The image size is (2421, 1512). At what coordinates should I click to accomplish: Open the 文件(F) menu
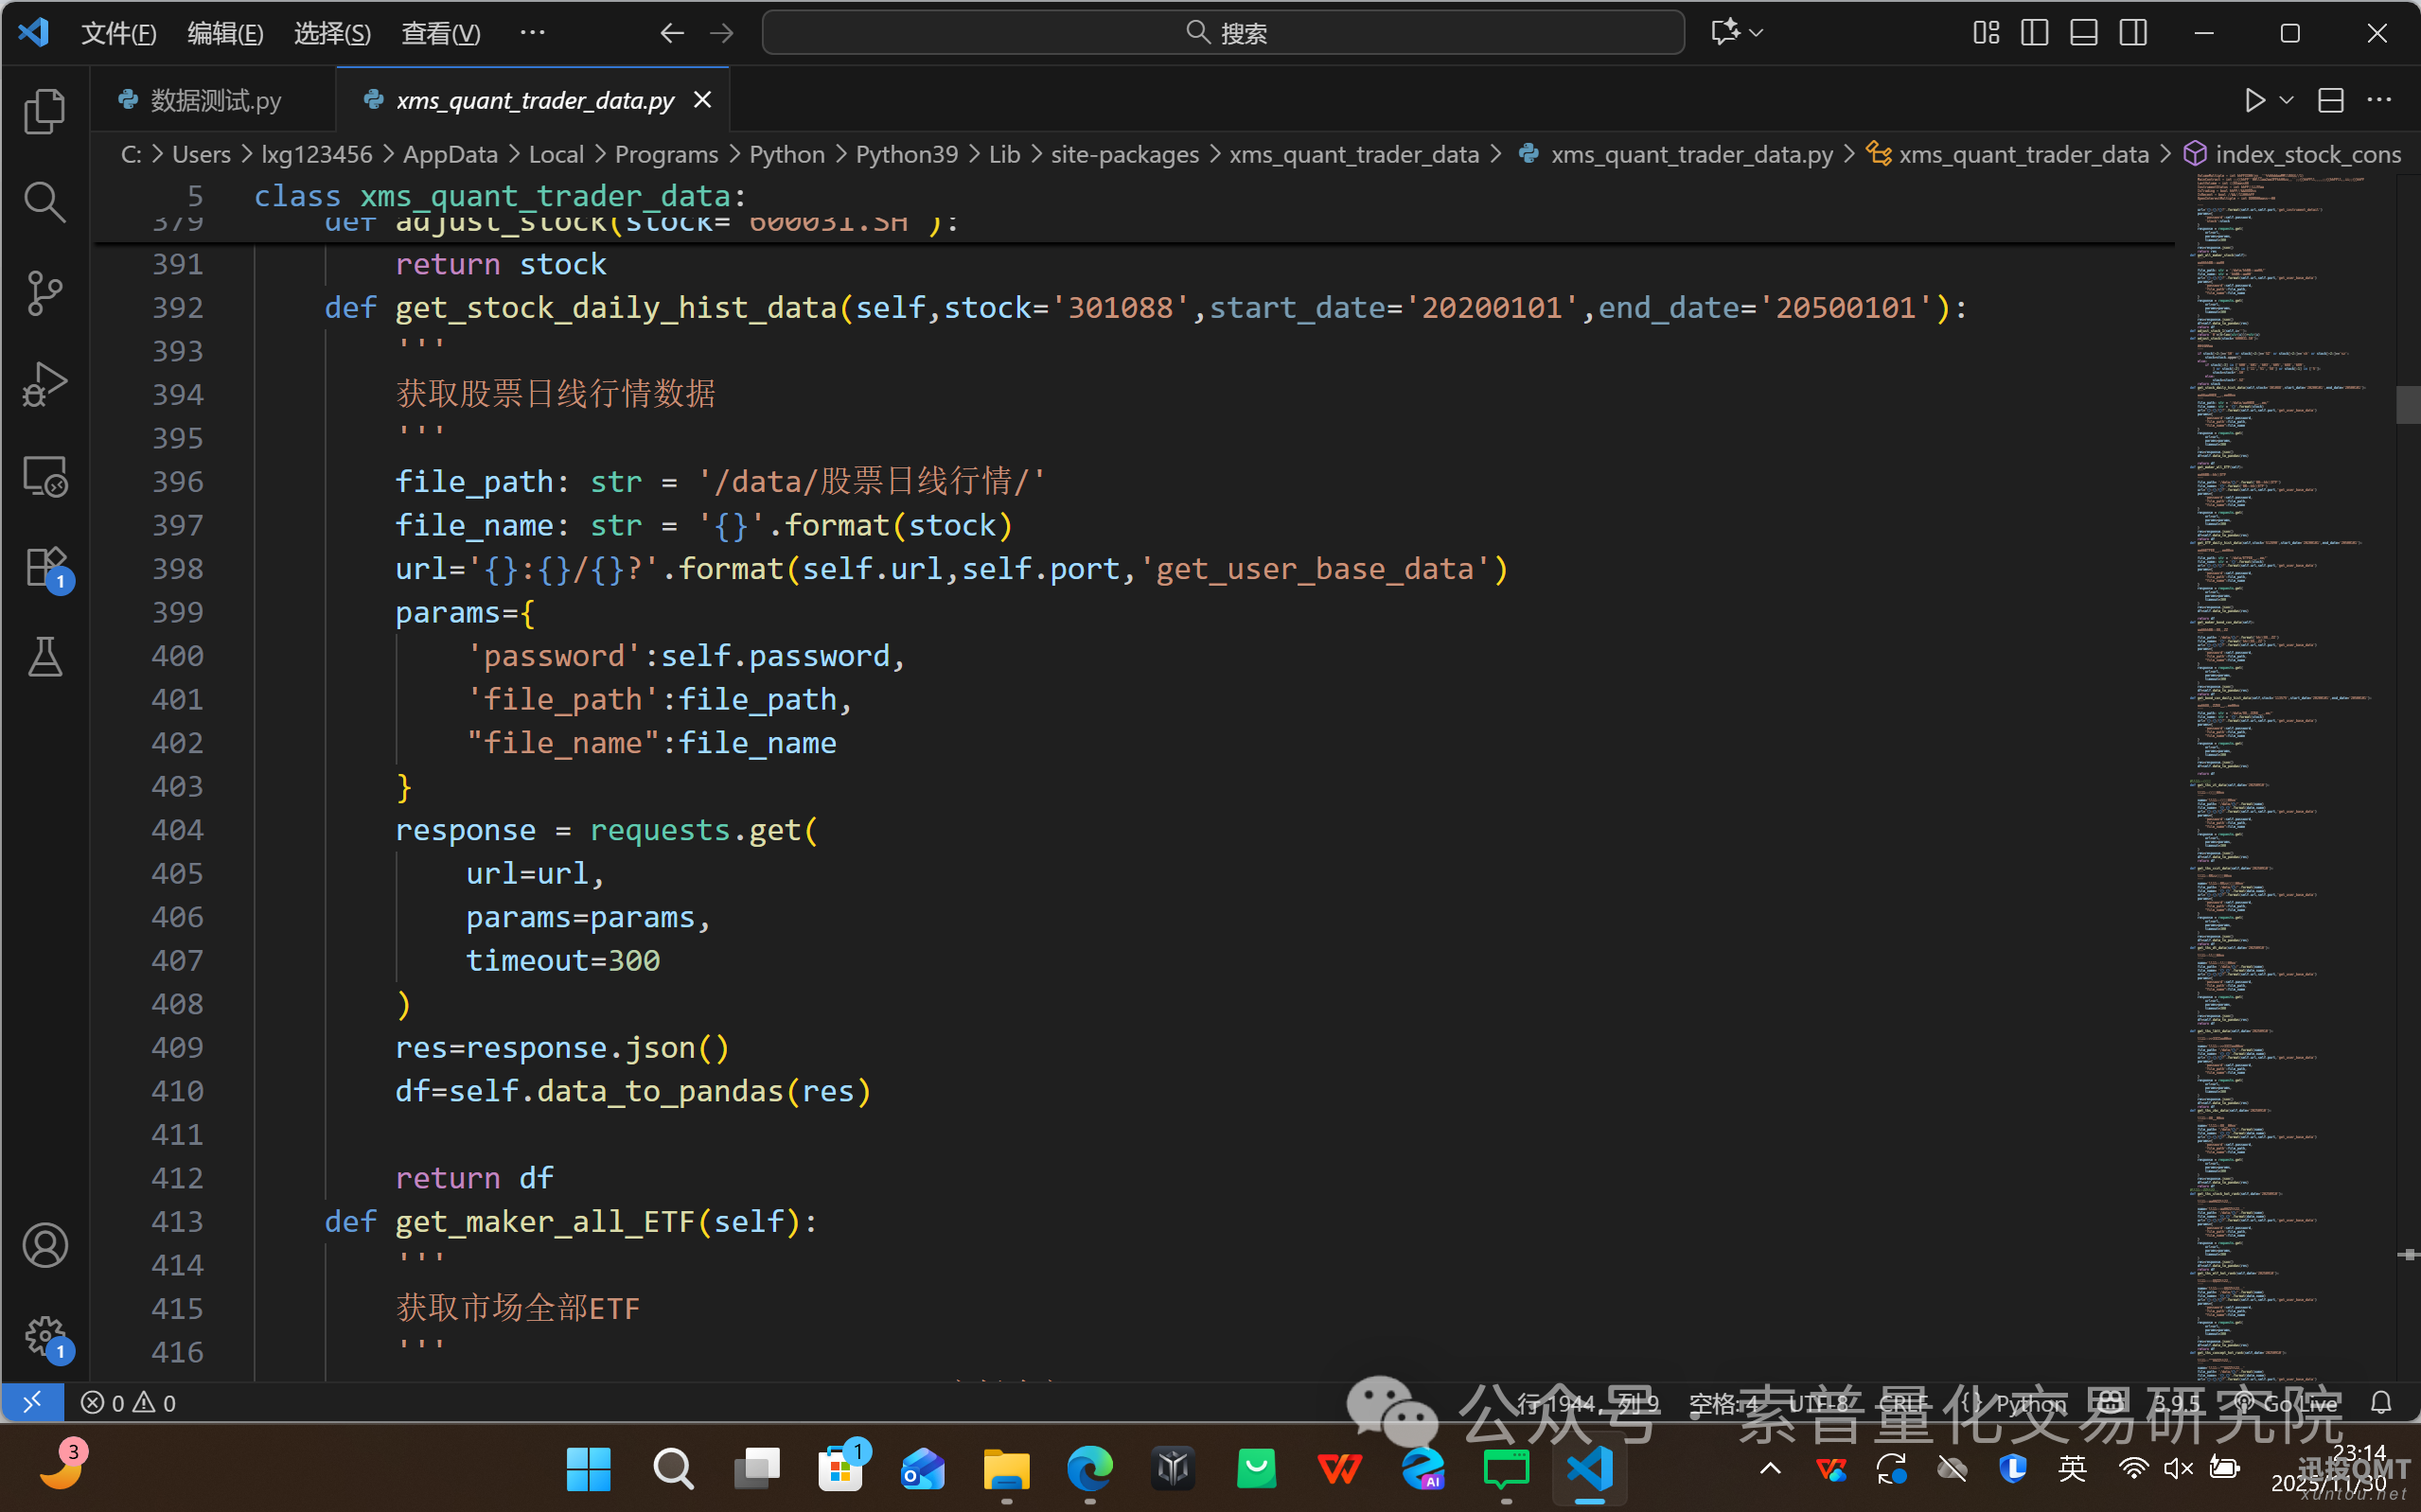(x=118, y=33)
